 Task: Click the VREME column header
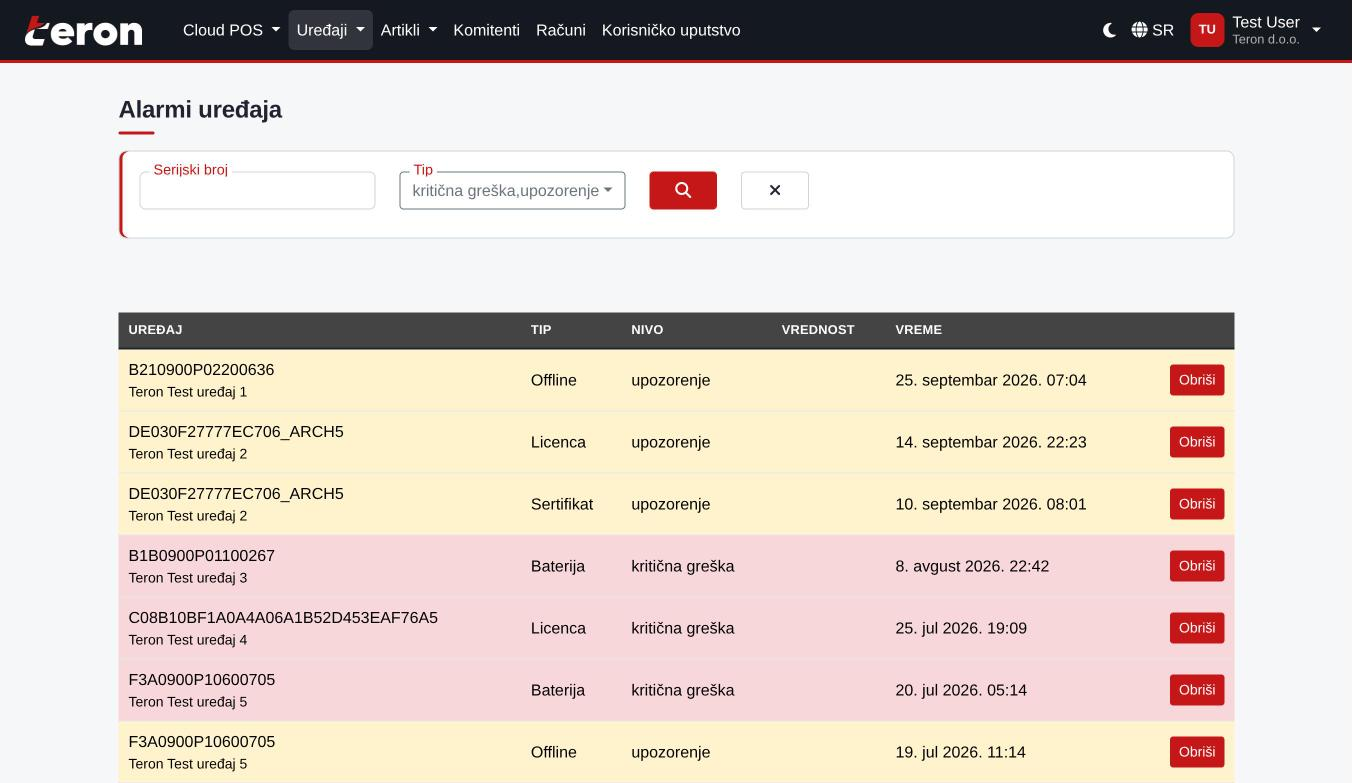pos(918,330)
